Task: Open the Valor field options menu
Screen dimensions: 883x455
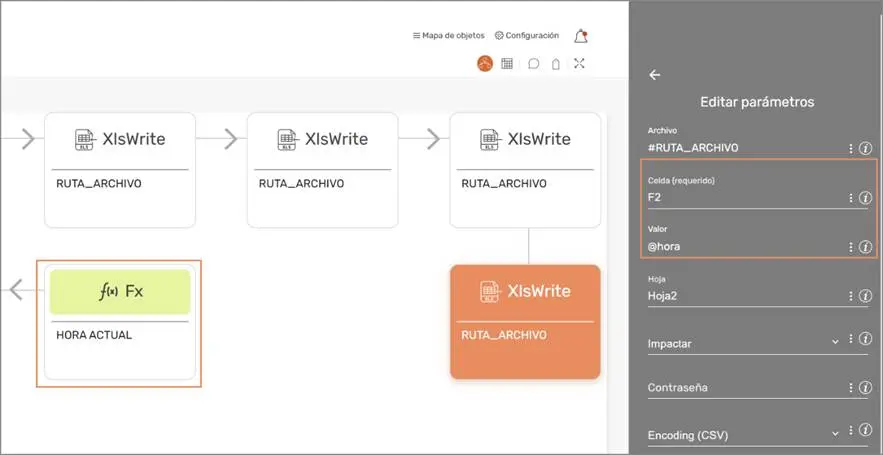Action: 851,247
